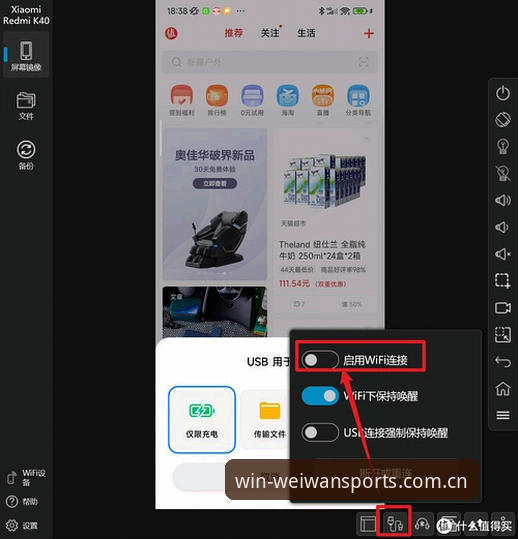Click the dashed-box selection tool below record
The height and width of the screenshot is (539, 518).
click(503, 334)
